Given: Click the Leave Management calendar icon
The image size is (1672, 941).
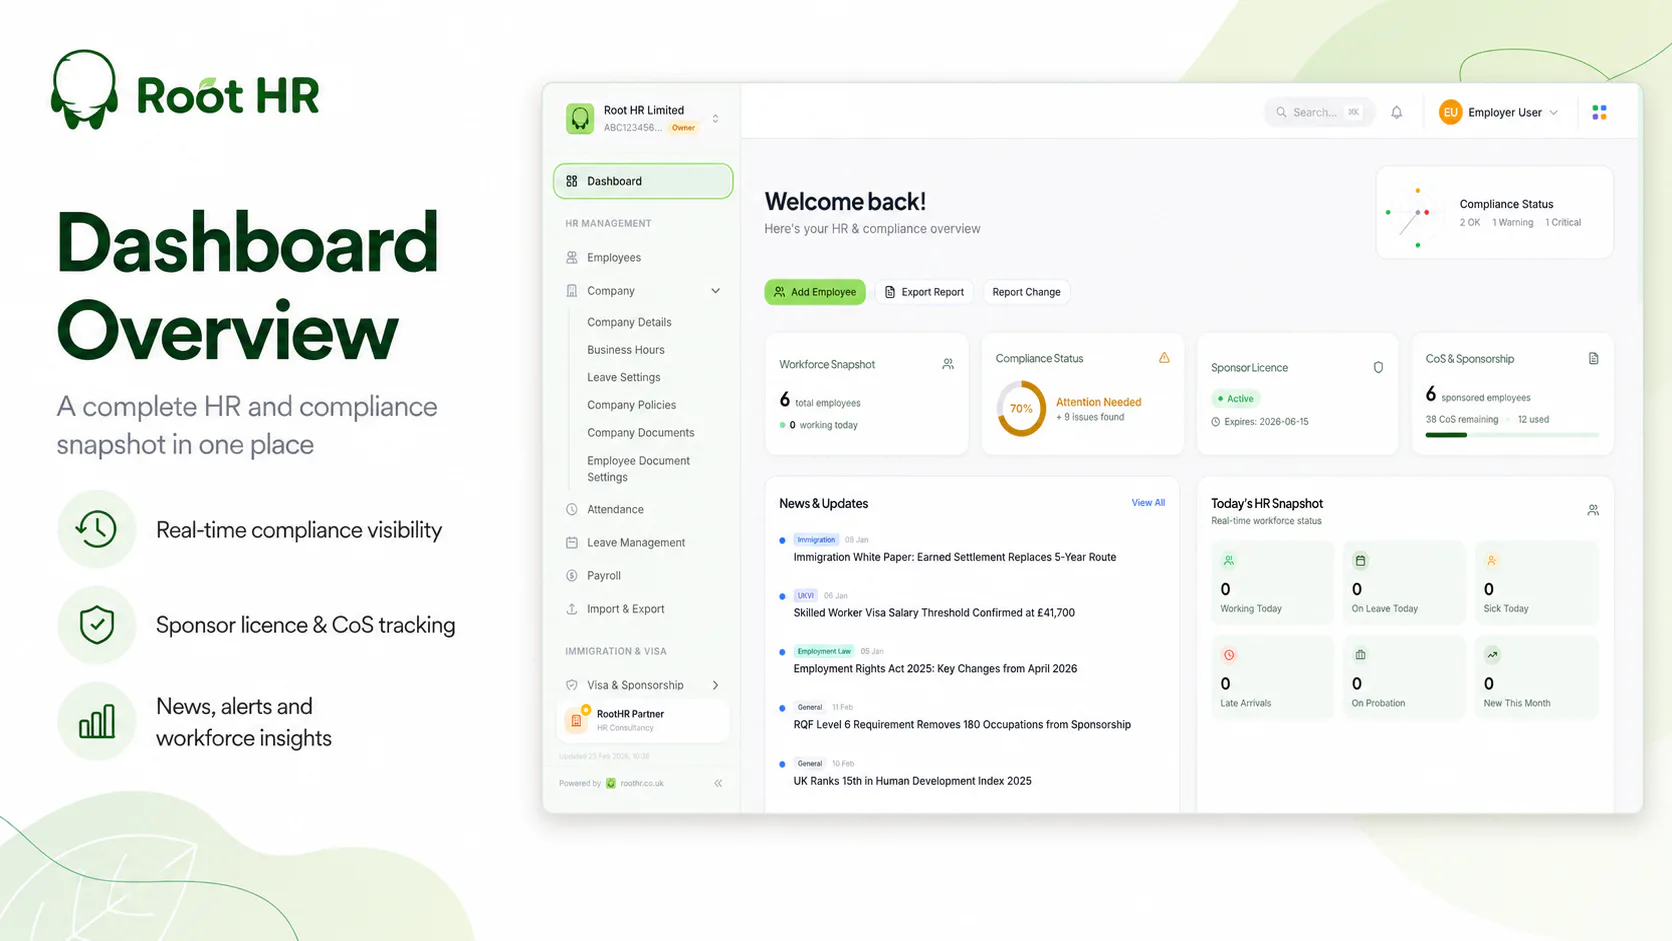Looking at the screenshot, I should 572,542.
